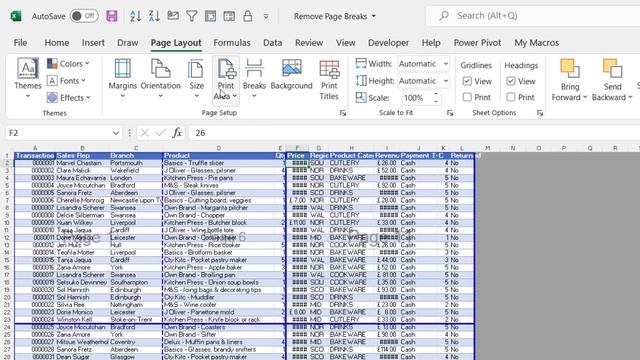Viewport: 640px width, 360px height.
Task: Switch to the Formulas tab
Action: (x=232, y=43)
